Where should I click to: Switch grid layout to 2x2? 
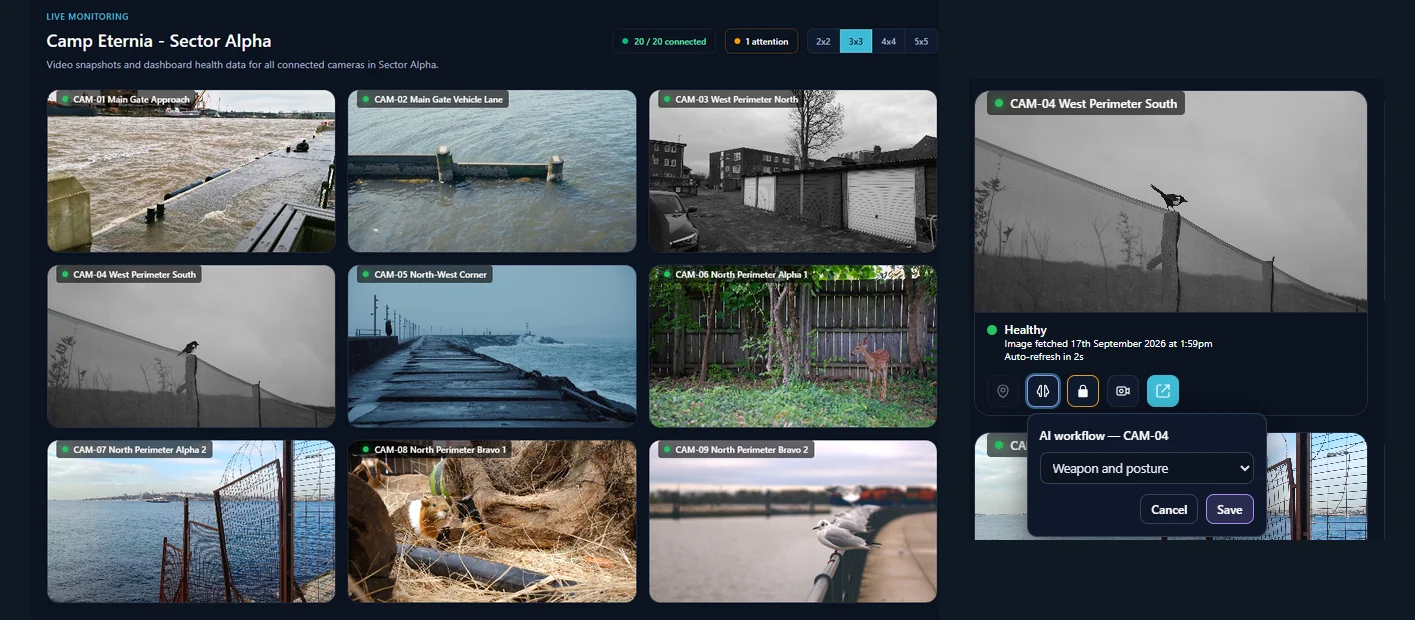(x=823, y=41)
